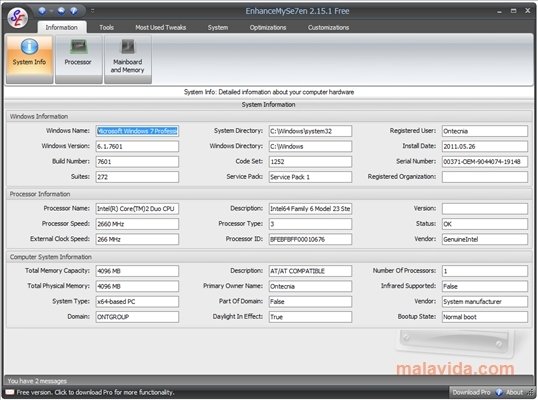This screenshot has height=400, width=538.
Task: Click the Suites field showing 272
Action: 137,177
